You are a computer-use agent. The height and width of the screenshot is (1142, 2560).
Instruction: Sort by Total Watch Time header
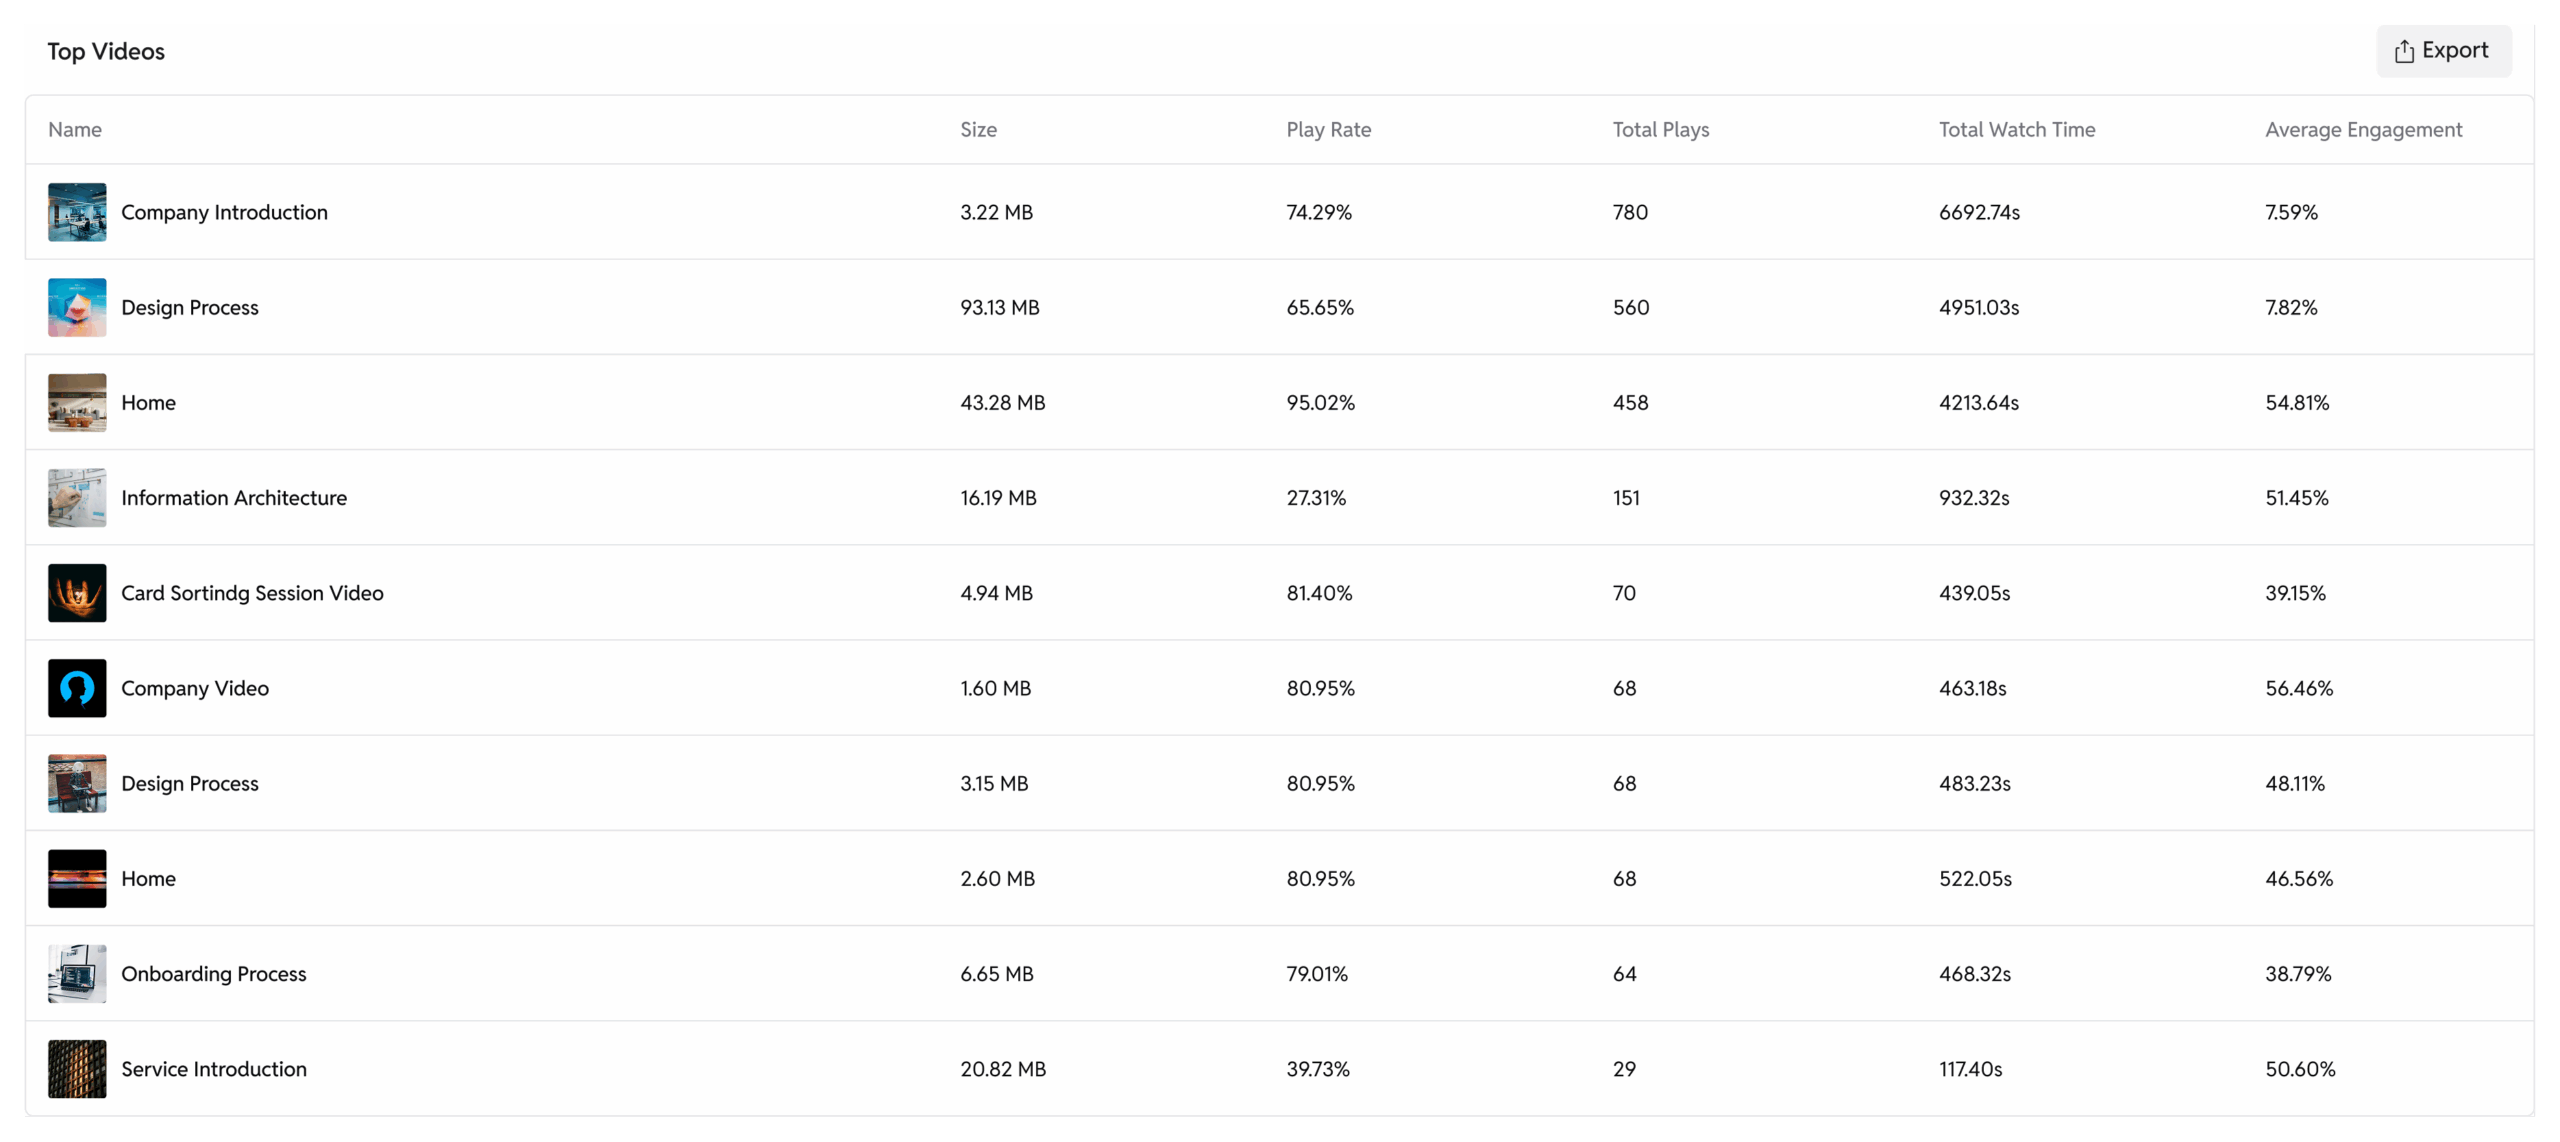(x=2016, y=129)
